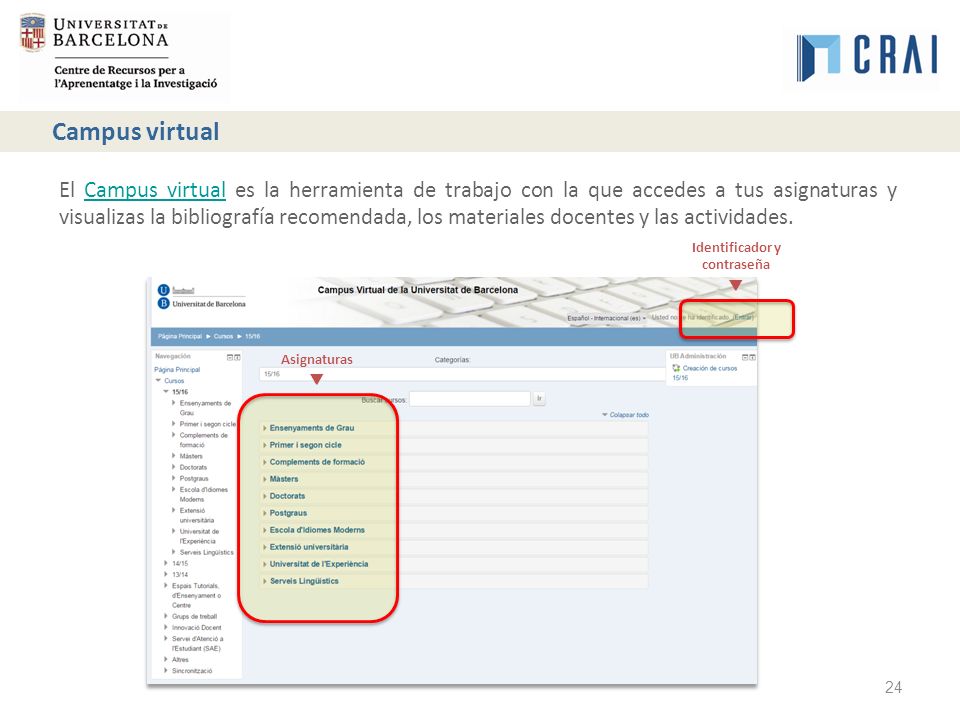Viewport: 960px width, 720px height.
Task: Open the Español - Internacional (es) language dropdown
Action: [x=606, y=318]
